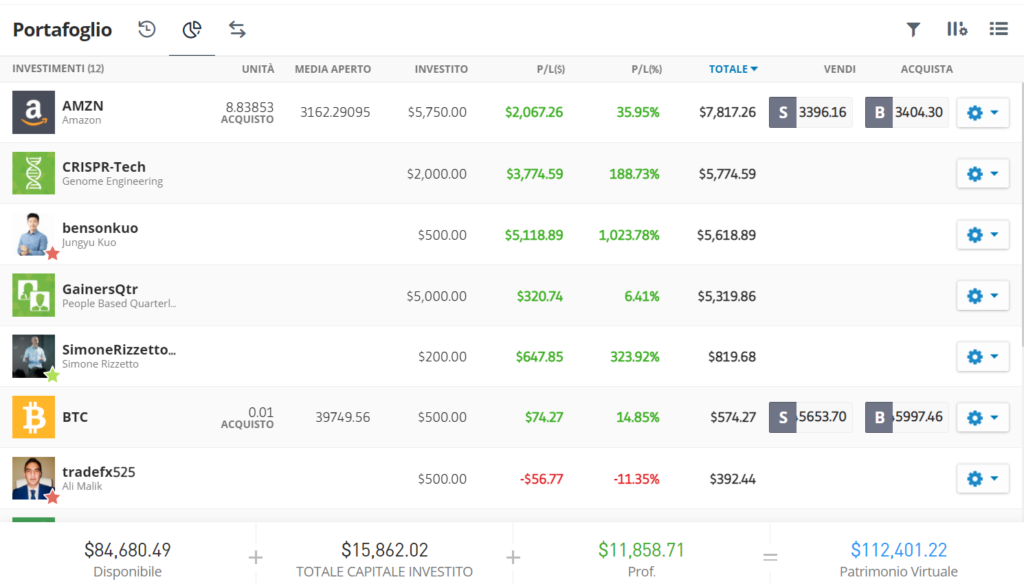Click the BTC sell price button

810,417
